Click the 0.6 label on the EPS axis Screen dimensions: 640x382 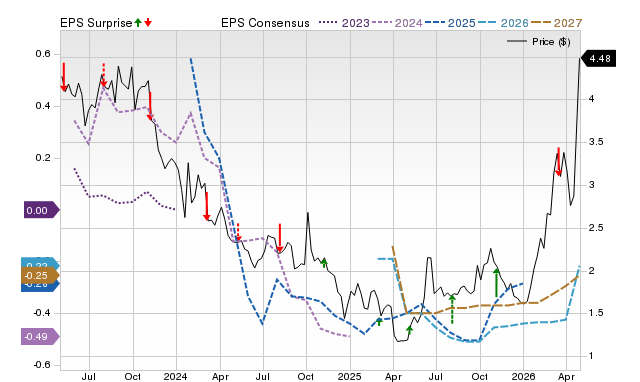click(x=43, y=54)
